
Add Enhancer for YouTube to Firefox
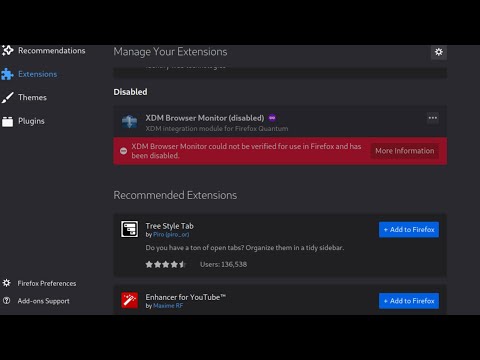pyautogui.click(x=409, y=301)
